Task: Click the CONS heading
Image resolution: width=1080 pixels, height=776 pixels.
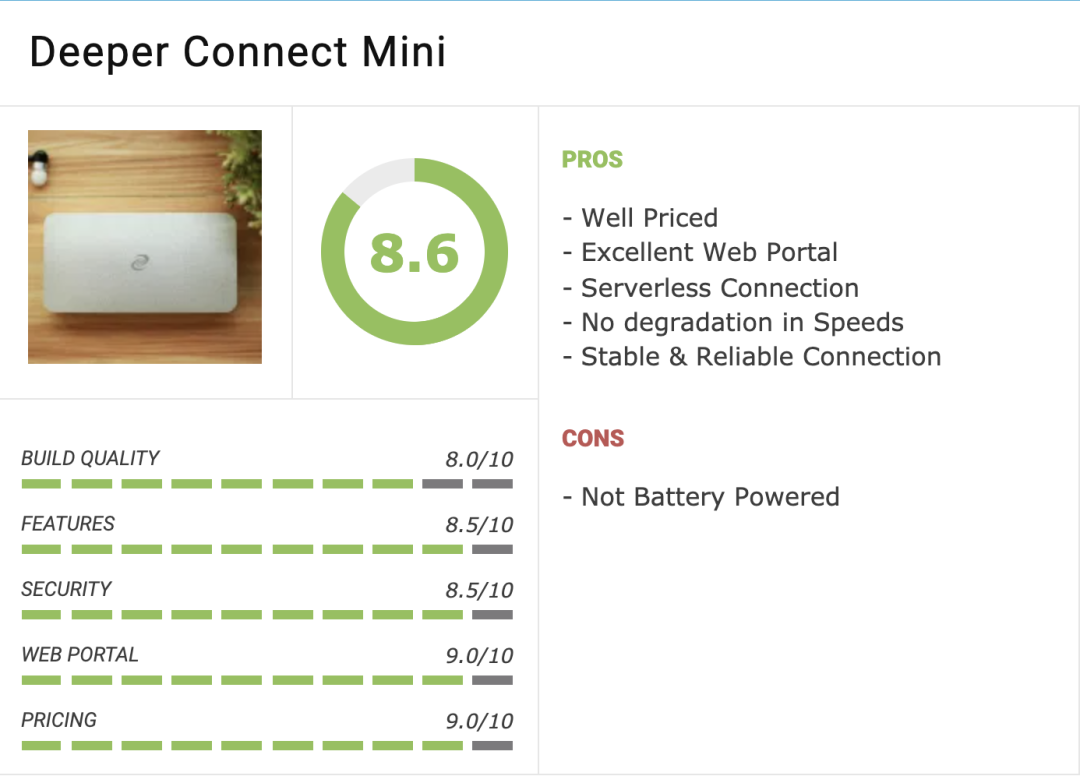Action: click(593, 439)
